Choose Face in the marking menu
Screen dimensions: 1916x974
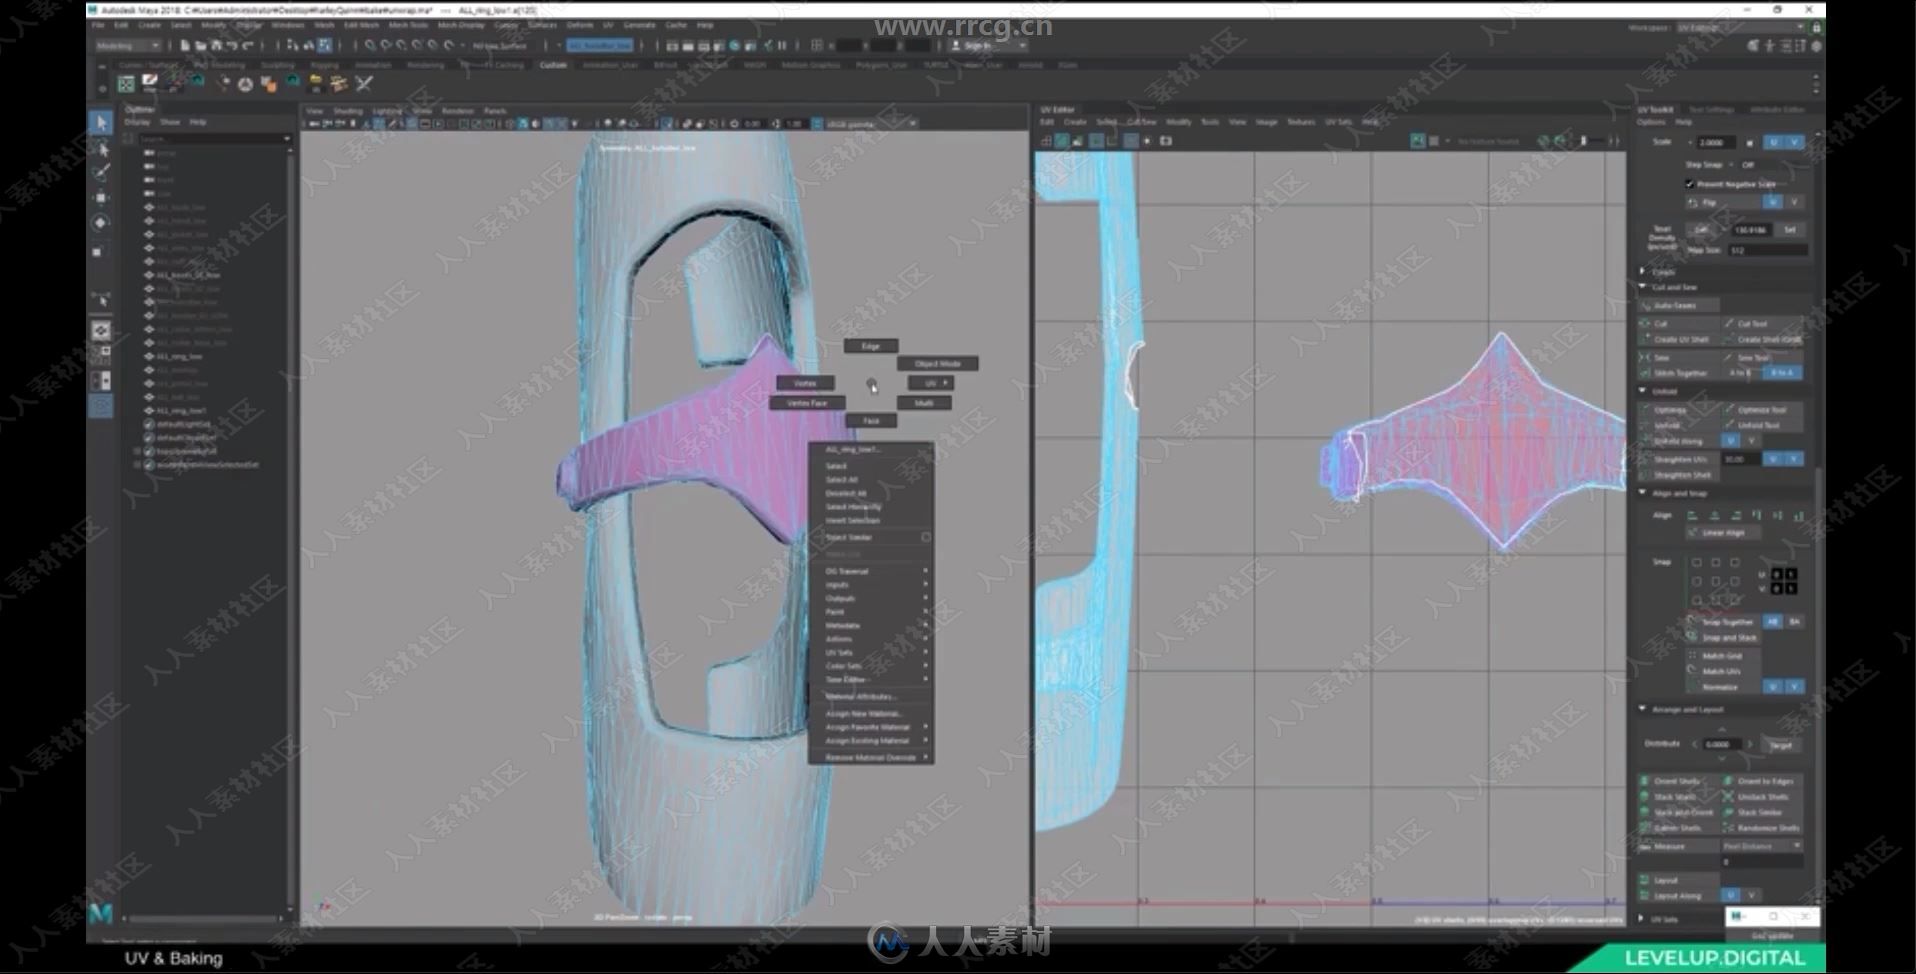871,421
